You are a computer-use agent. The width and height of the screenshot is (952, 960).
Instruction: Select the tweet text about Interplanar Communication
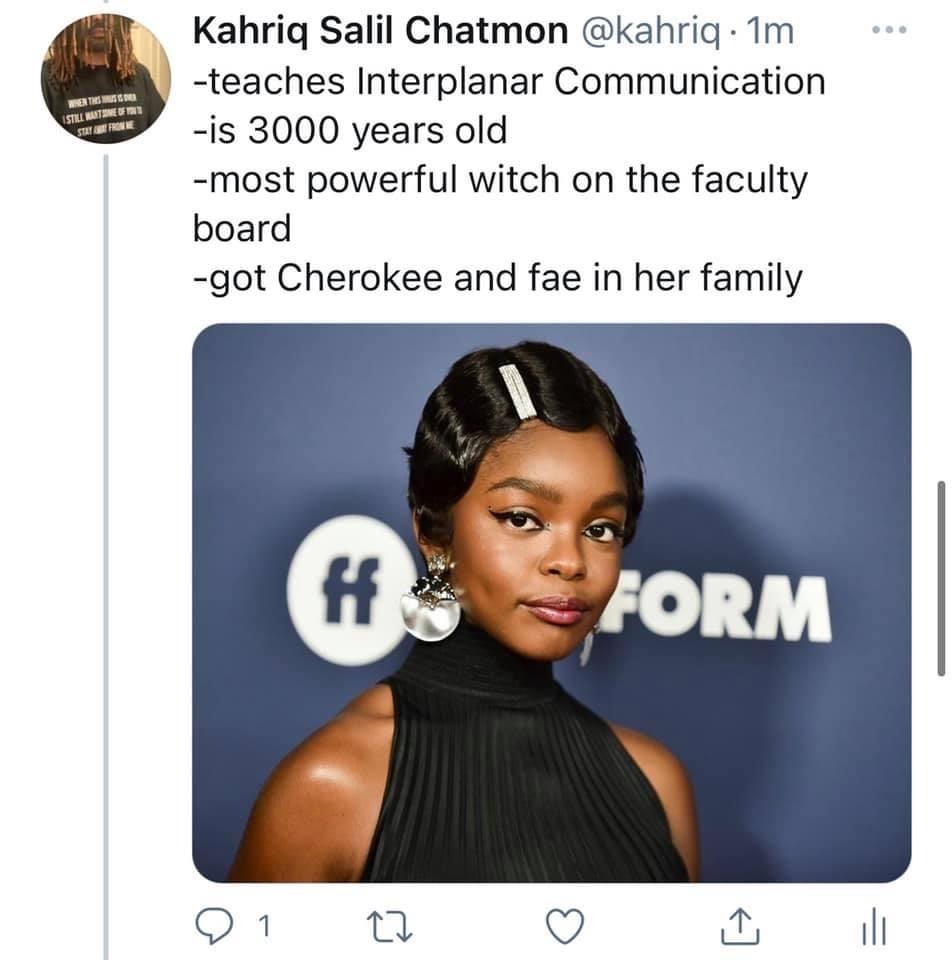[x=509, y=81]
